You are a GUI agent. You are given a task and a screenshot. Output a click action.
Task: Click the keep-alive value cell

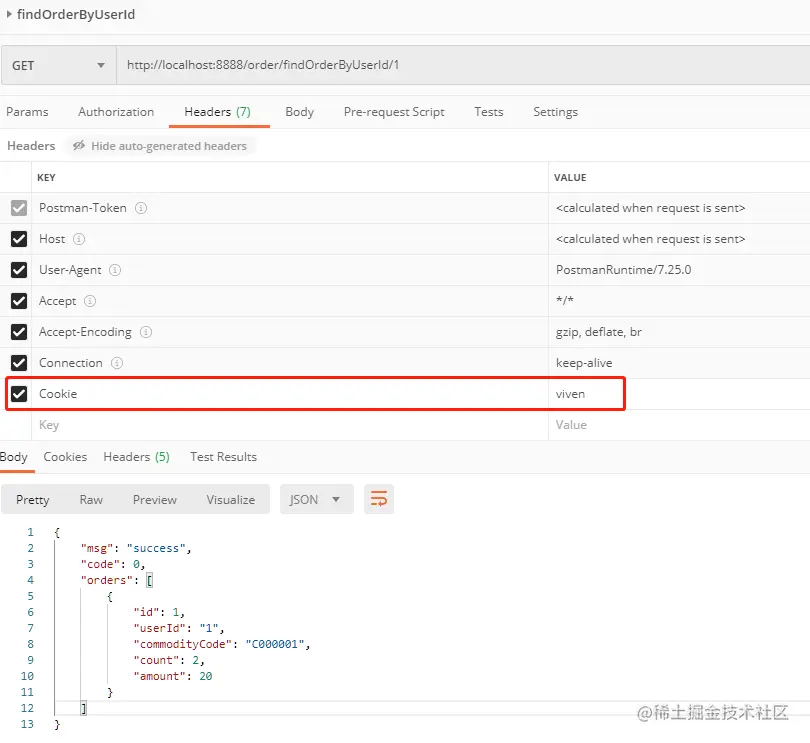679,363
